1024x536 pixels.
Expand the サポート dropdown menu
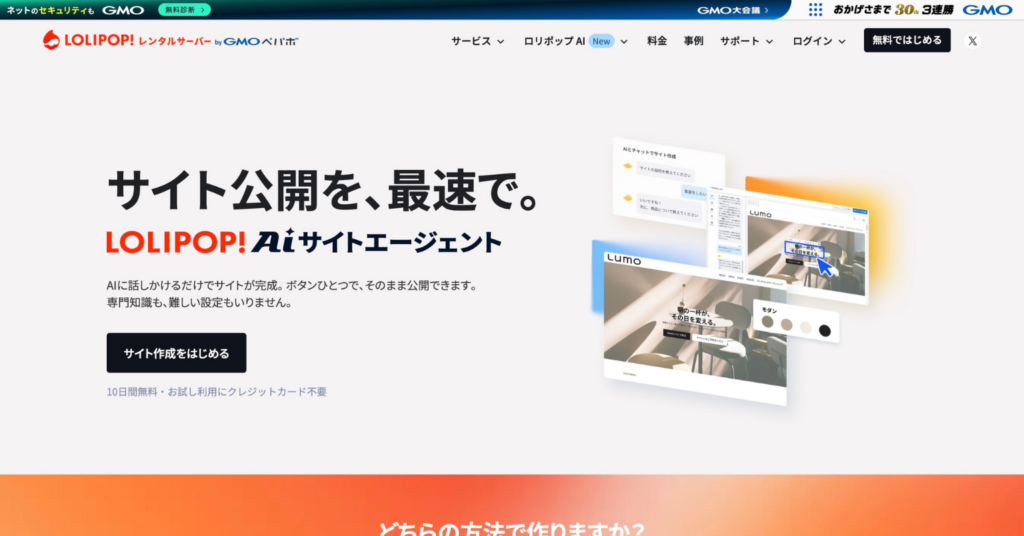(746, 41)
